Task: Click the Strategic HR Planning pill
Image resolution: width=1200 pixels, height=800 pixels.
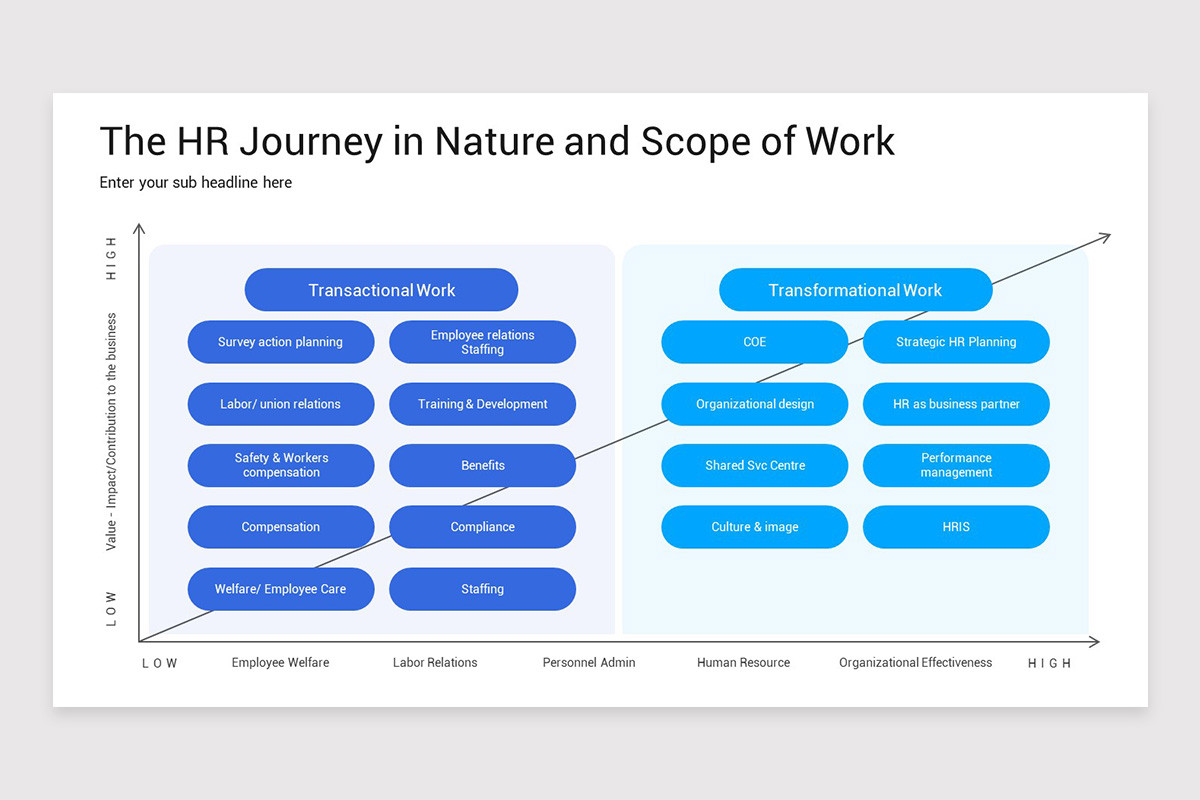Action: point(956,342)
